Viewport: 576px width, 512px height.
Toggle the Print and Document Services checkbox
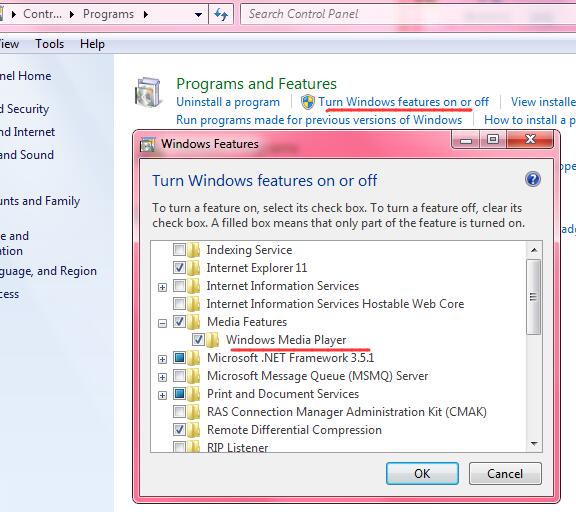179,394
